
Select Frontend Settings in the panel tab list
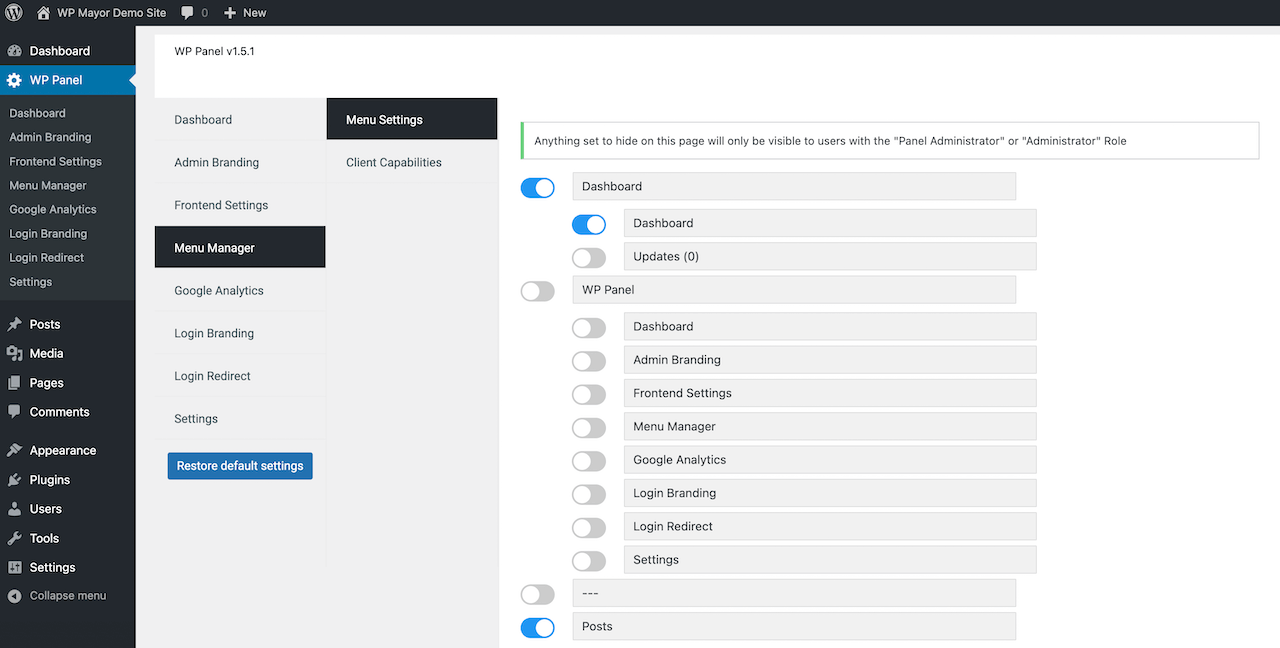click(x=240, y=205)
